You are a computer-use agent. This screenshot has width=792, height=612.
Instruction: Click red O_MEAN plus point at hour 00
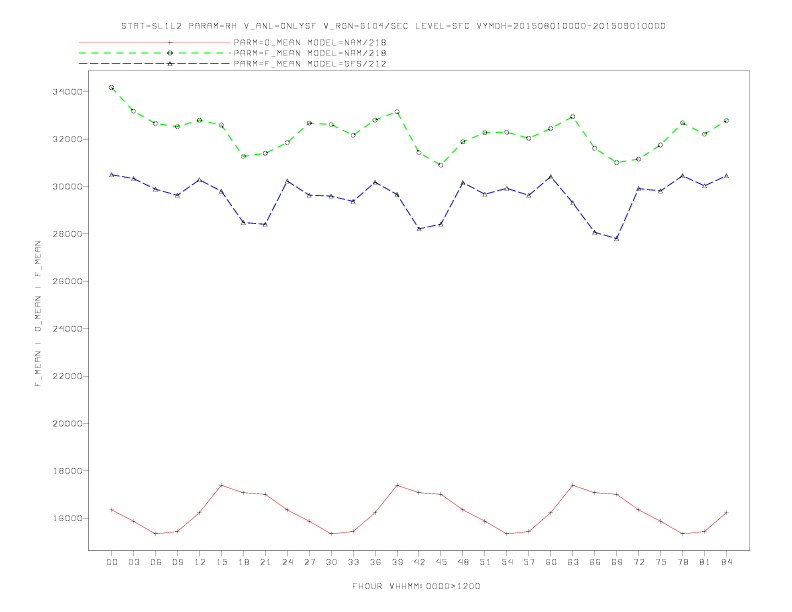click(112, 510)
